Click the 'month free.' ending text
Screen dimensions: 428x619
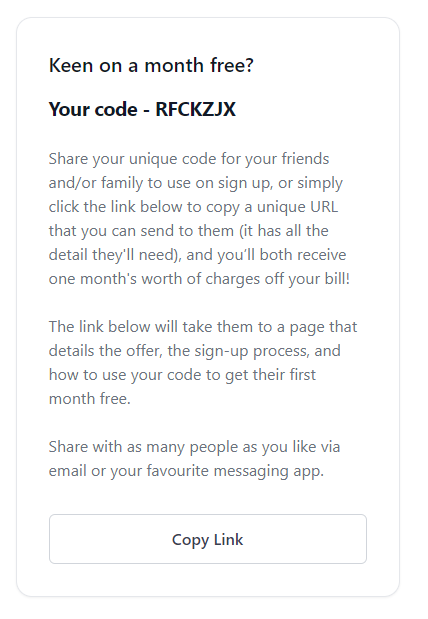pos(90,399)
